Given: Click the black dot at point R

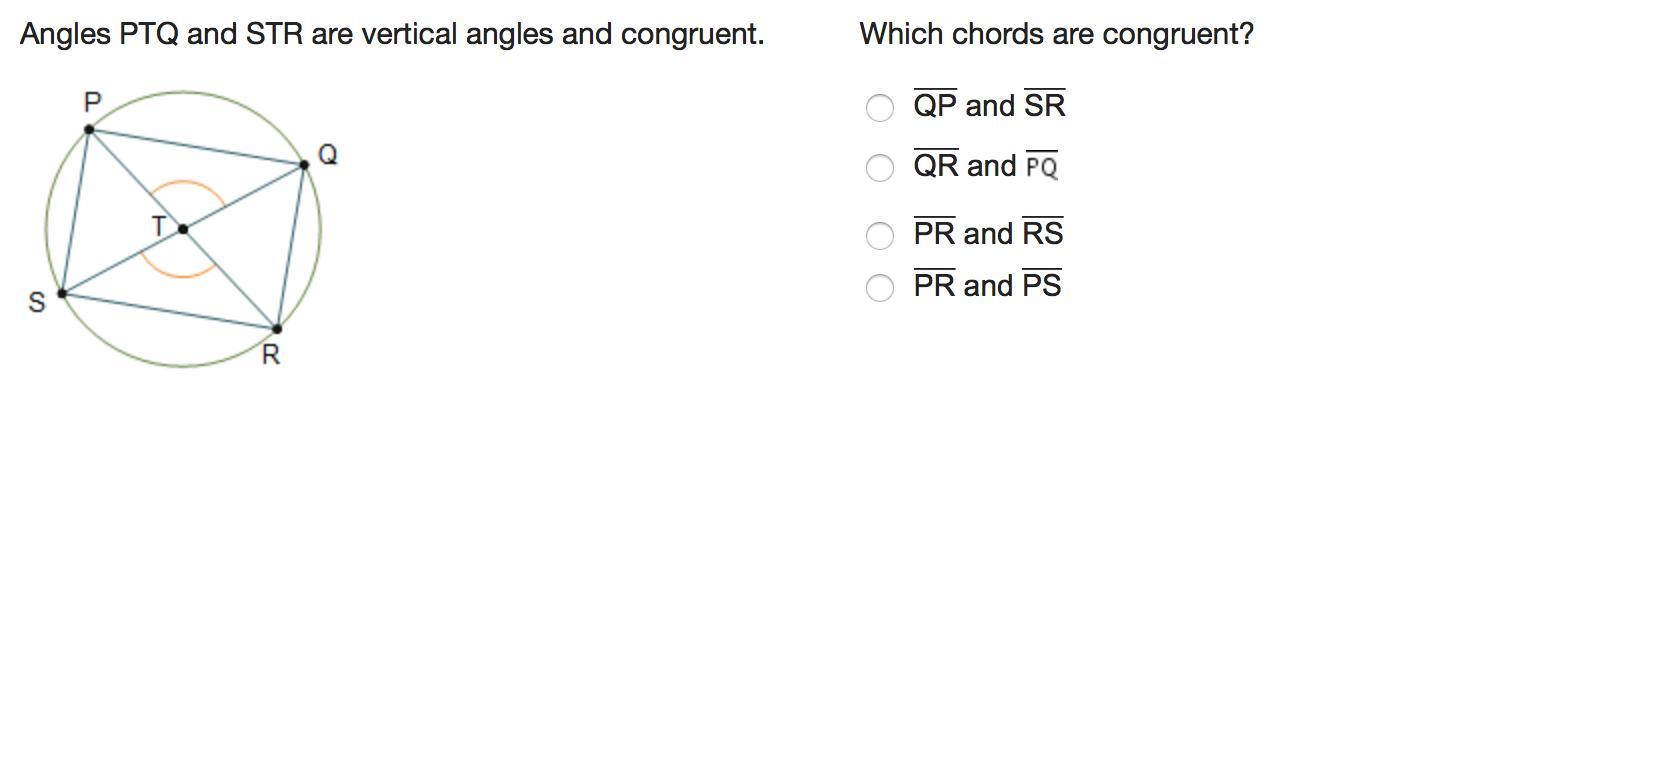Looking at the screenshot, I should [277, 328].
